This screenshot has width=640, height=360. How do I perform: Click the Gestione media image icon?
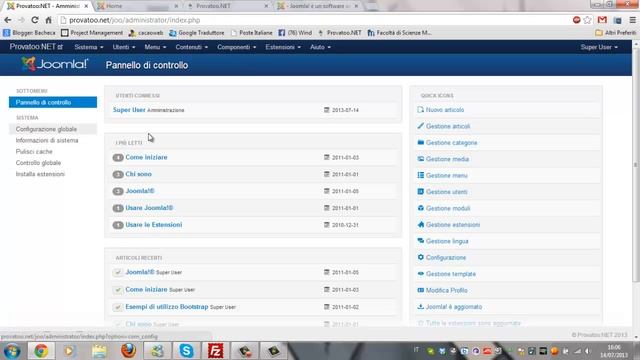click(421, 159)
